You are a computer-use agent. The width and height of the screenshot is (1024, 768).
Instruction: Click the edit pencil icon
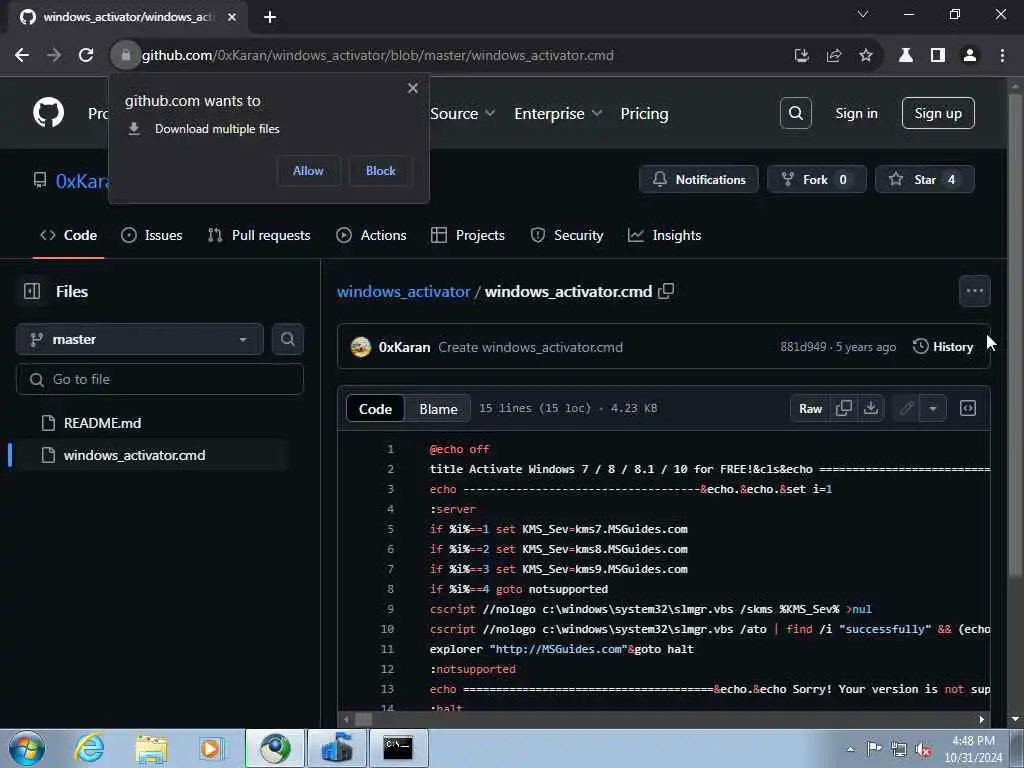(906, 409)
